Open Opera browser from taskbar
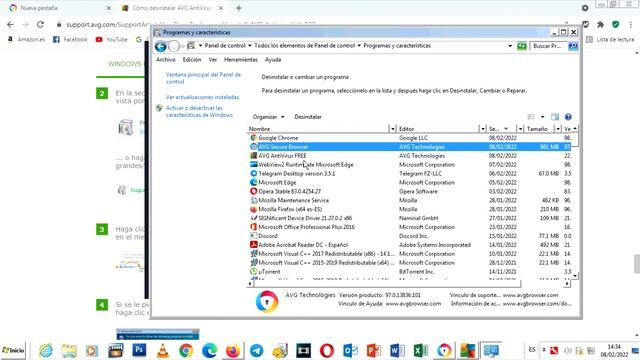The height and width of the screenshot is (360, 640). coord(327,351)
